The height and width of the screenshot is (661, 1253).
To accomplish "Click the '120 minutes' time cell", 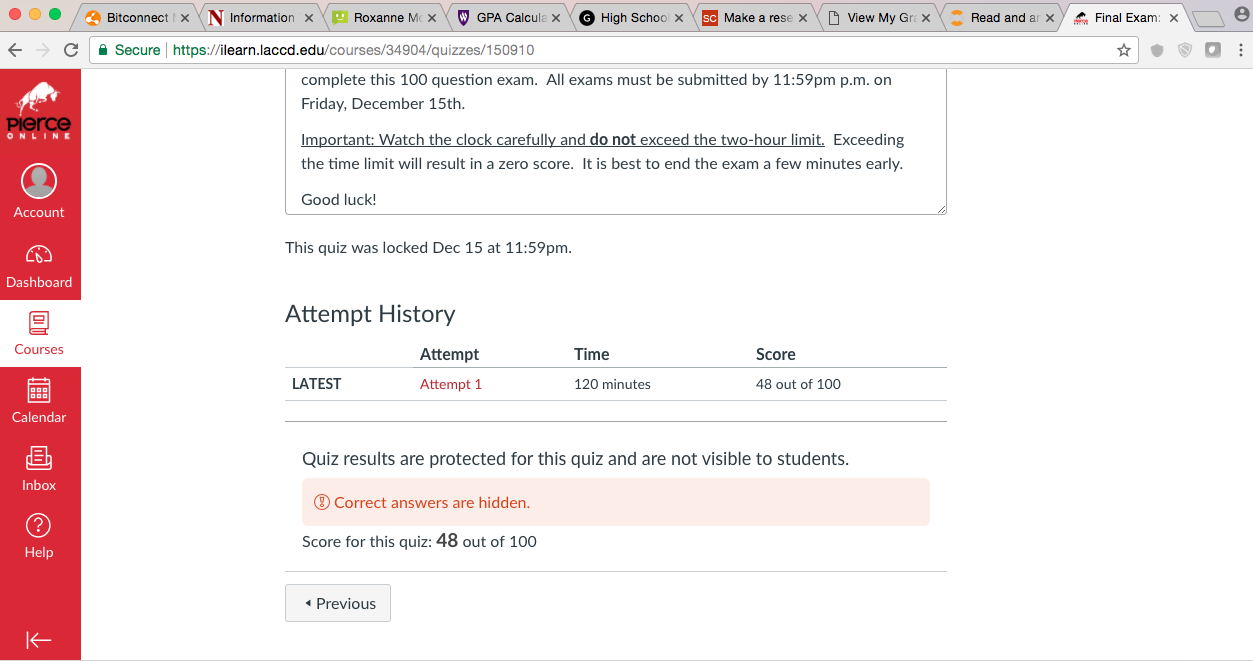I will click(x=612, y=384).
